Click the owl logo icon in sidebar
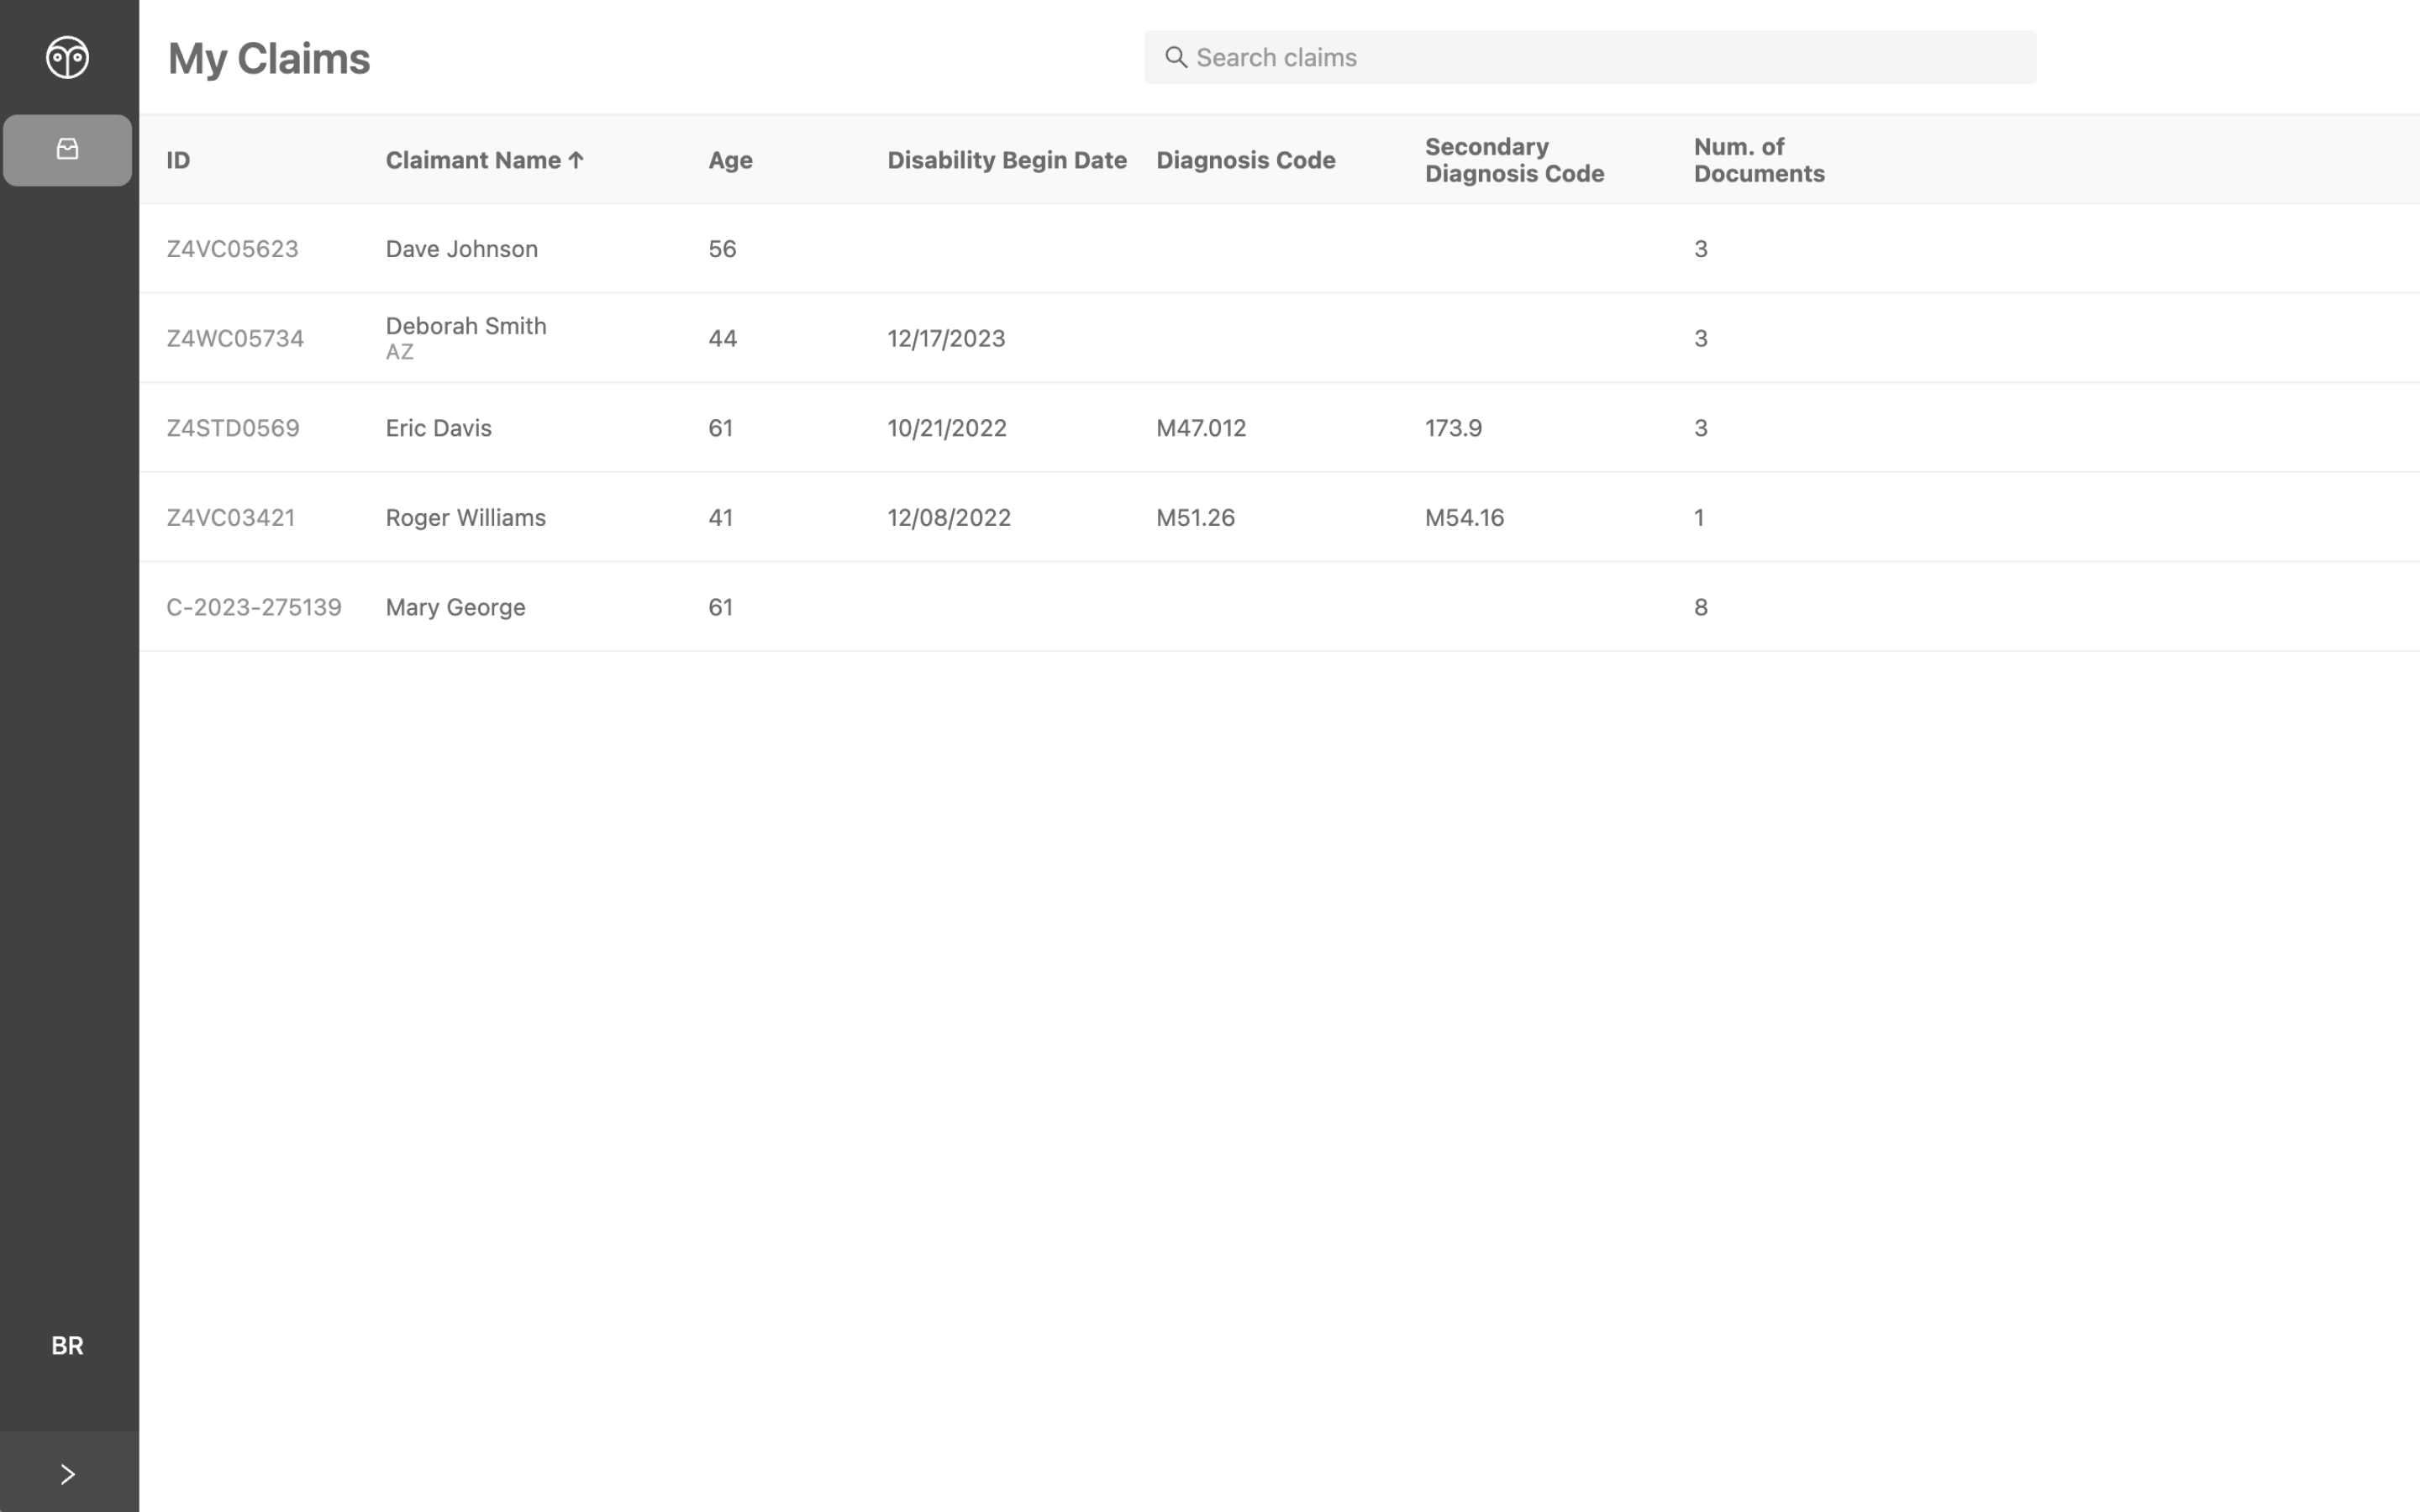 pos(67,57)
